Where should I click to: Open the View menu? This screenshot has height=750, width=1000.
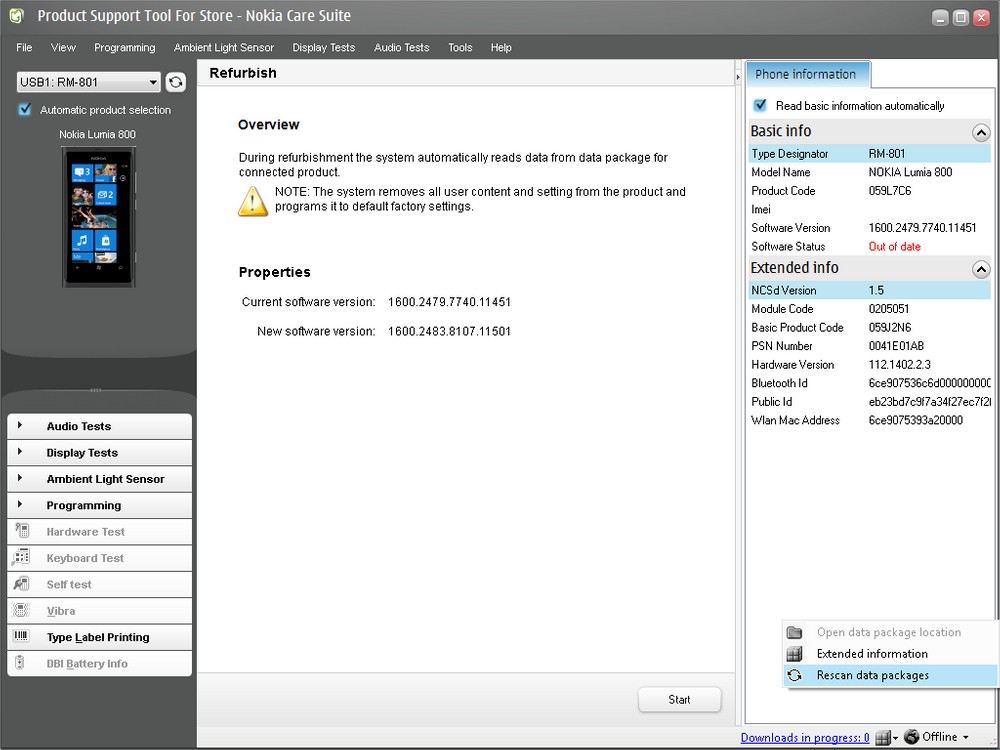pos(63,47)
